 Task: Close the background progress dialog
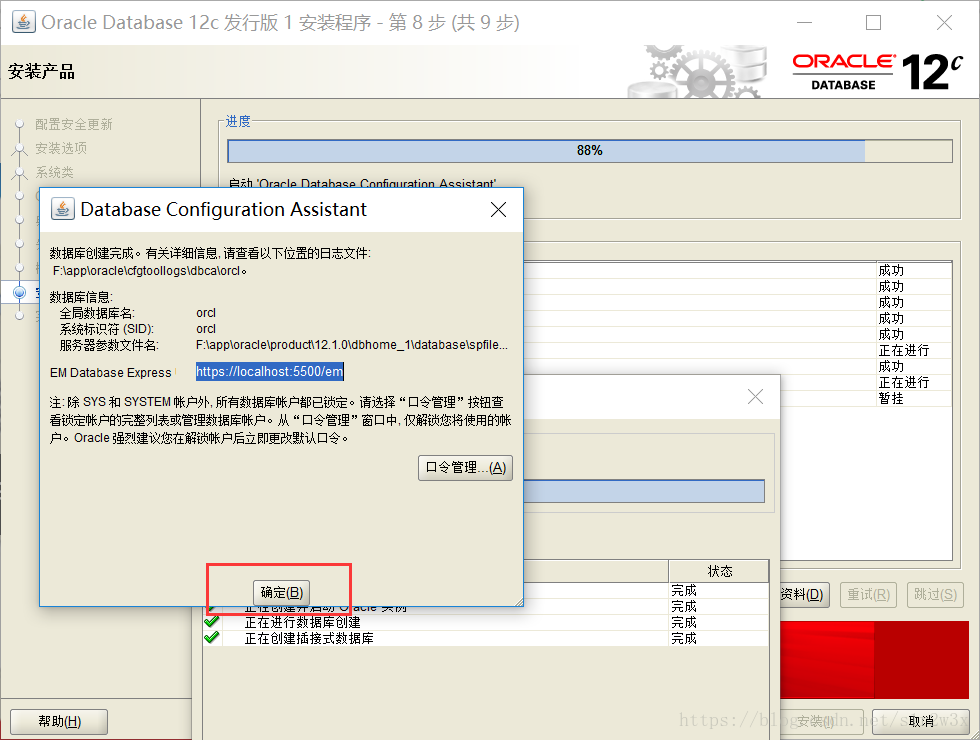(x=755, y=396)
